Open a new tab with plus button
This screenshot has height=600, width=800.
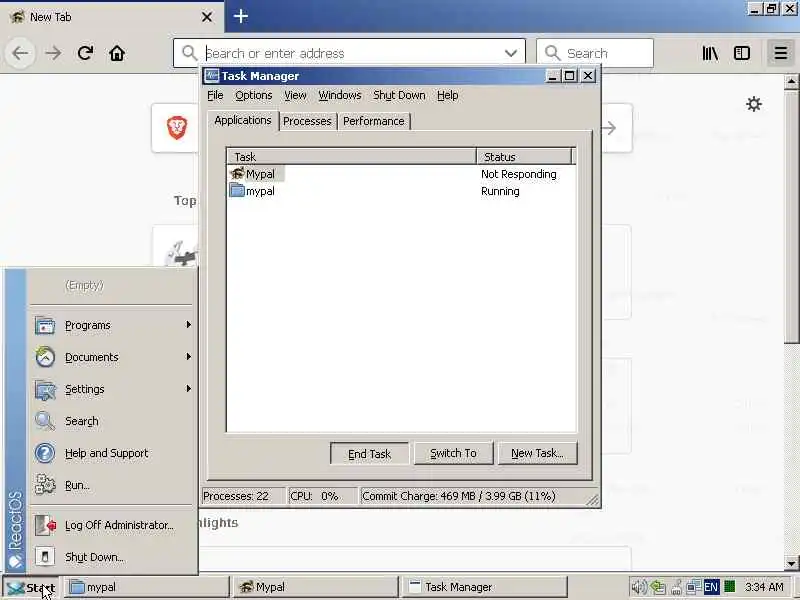(241, 16)
